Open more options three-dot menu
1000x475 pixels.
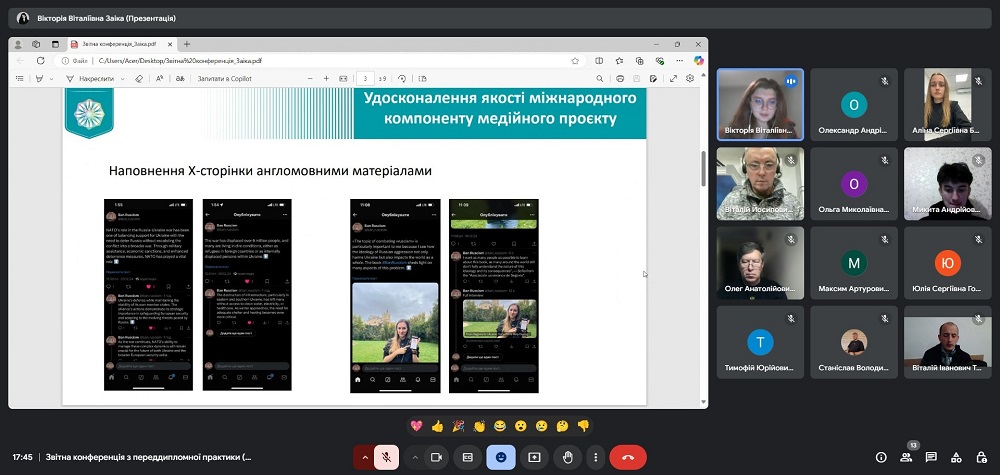click(595, 457)
